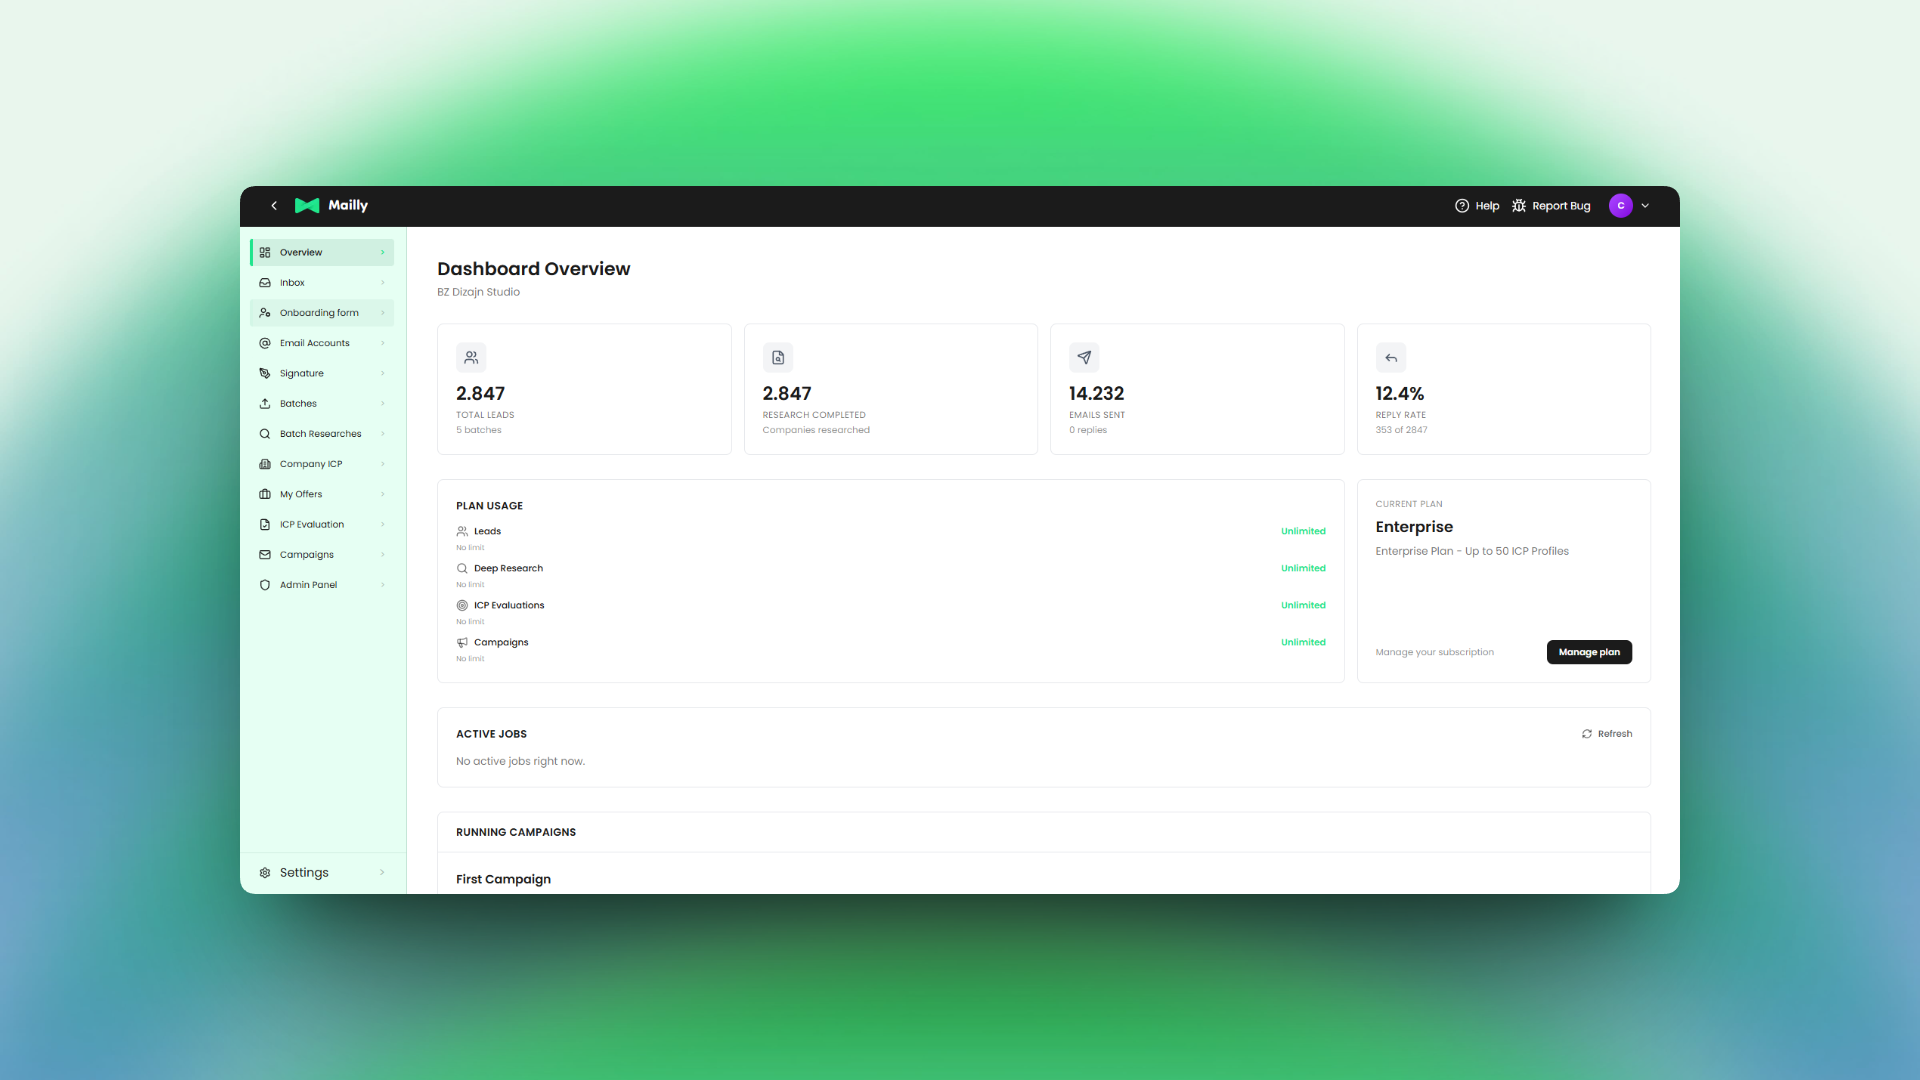Open Help question mark icon
Image resolution: width=1920 pixels, height=1080 pixels.
click(x=1462, y=206)
